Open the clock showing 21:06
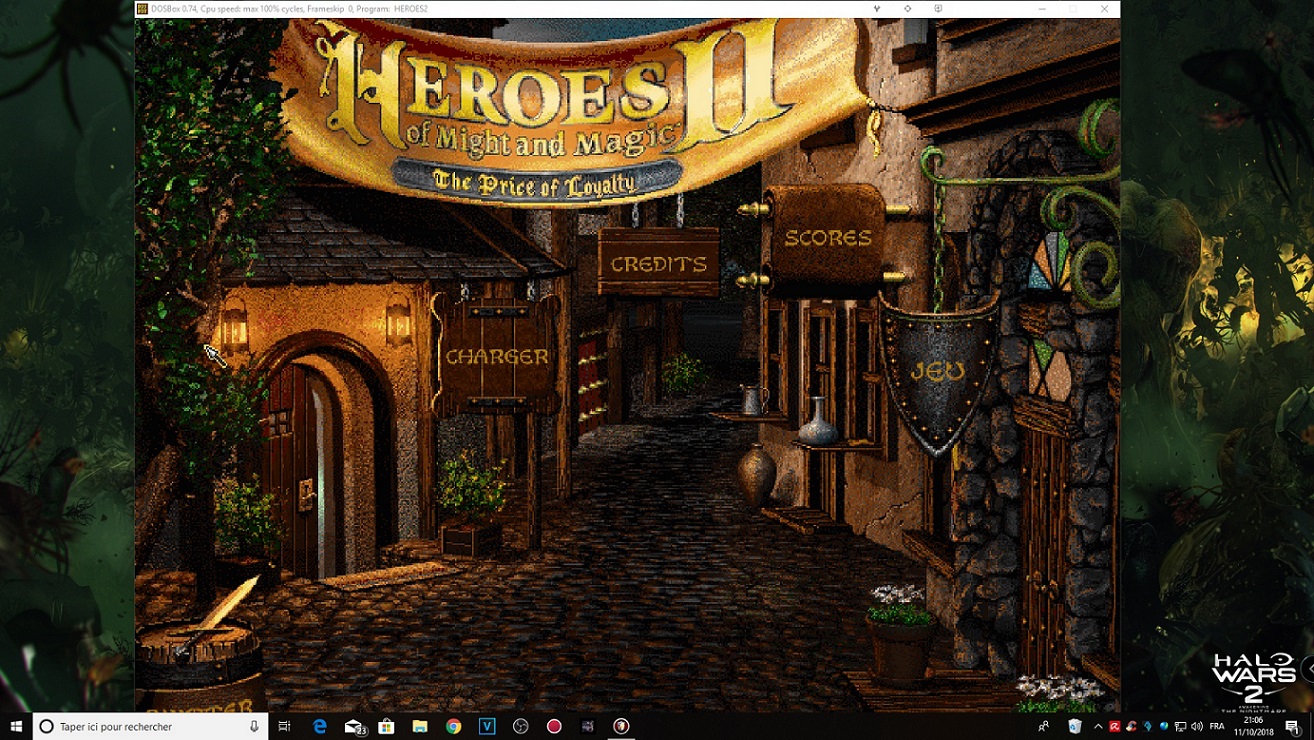1314x740 pixels. point(1254,726)
